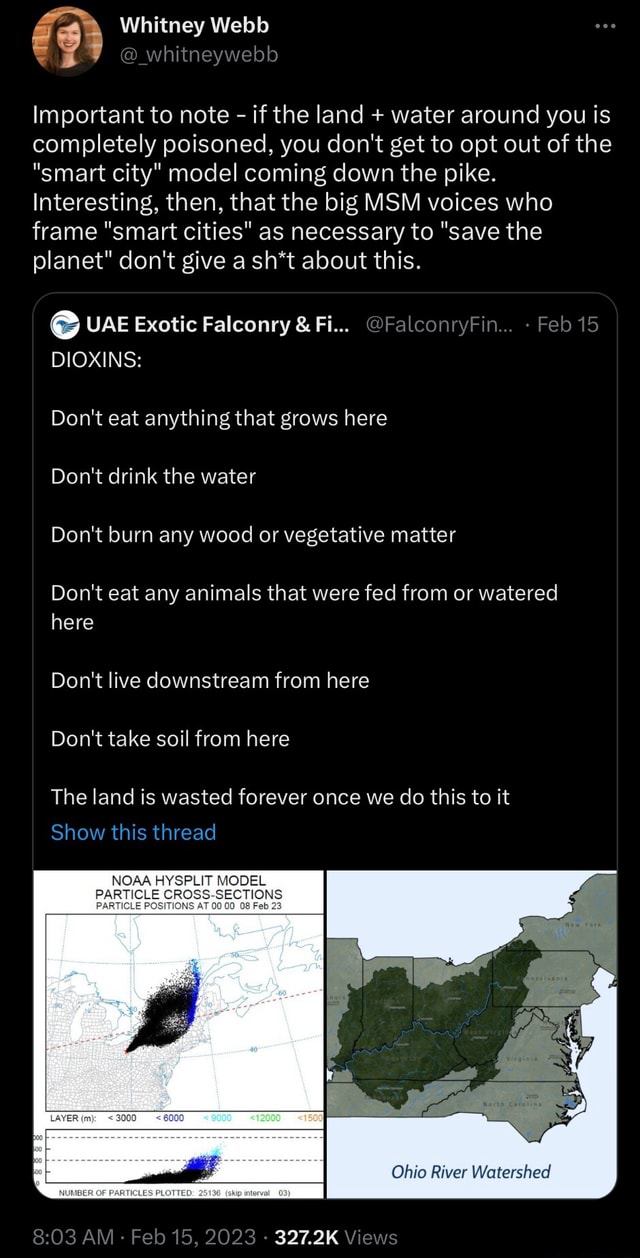Click the "Ohio River Watershed" map caption
The width and height of the screenshot is (640, 1258).
point(471,1171)
